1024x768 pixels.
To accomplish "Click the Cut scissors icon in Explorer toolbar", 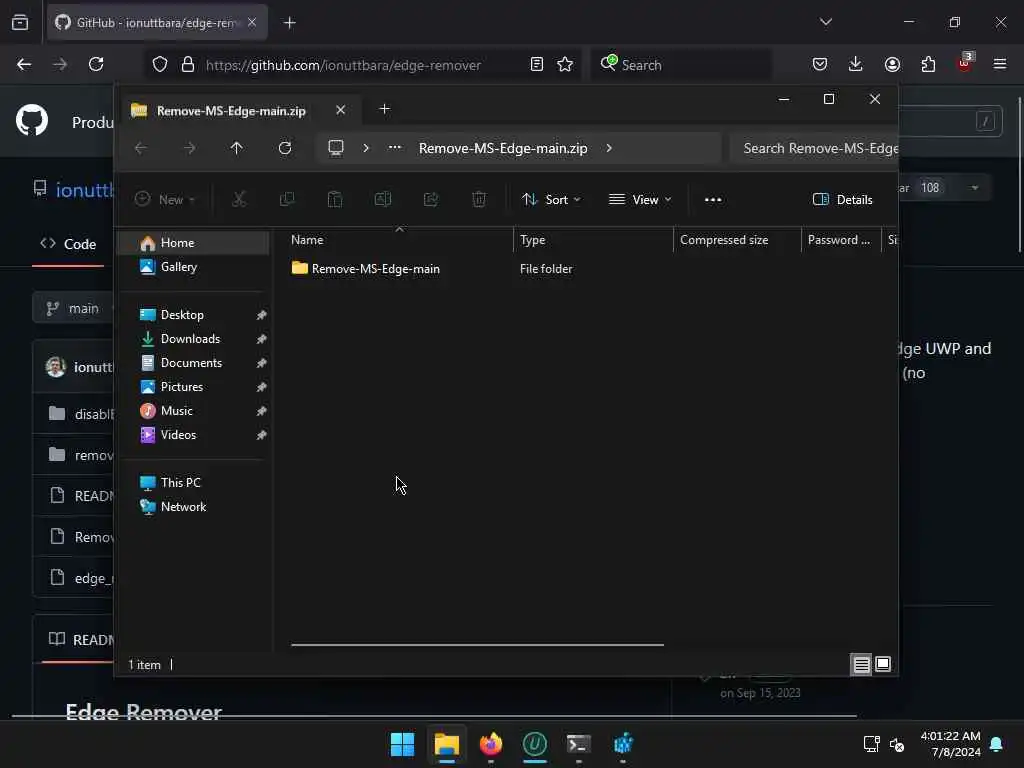I will coord(239,199).
